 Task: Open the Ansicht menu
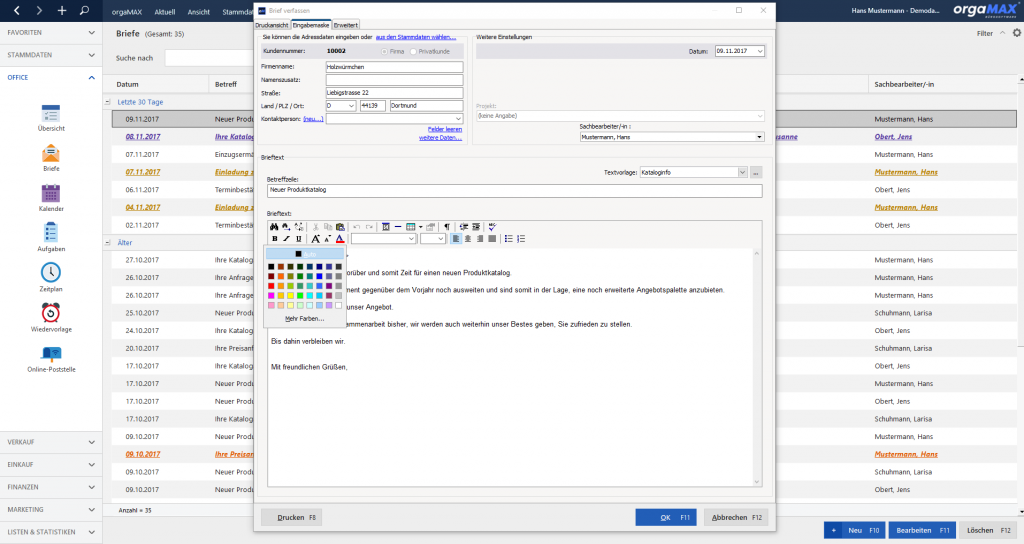click(199, 12)
